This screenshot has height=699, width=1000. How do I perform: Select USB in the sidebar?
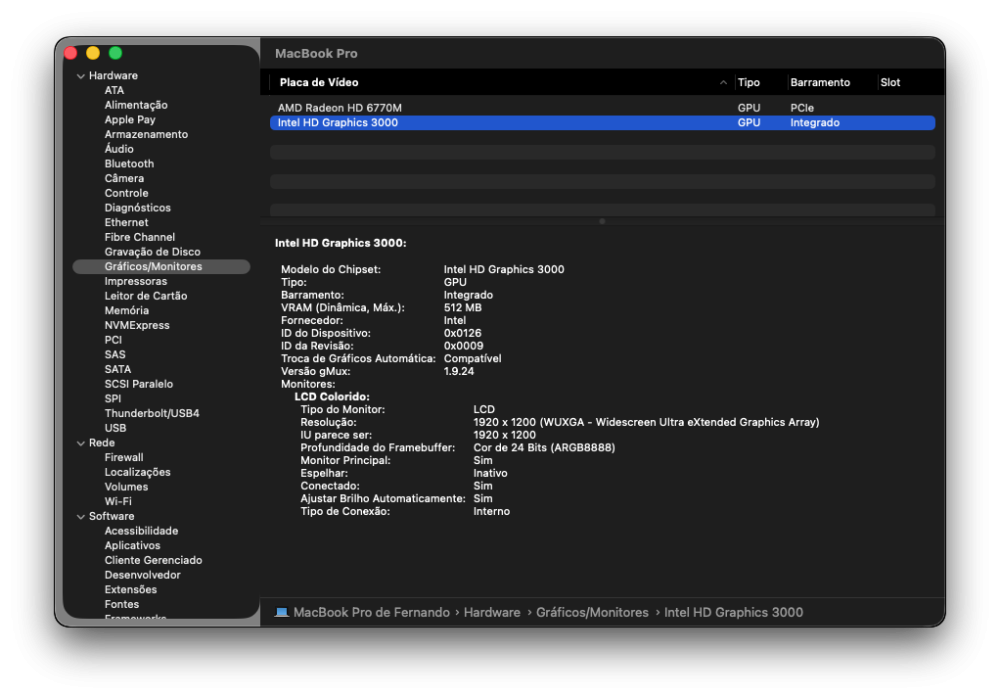pyautogui.click(x=115, y=428)
